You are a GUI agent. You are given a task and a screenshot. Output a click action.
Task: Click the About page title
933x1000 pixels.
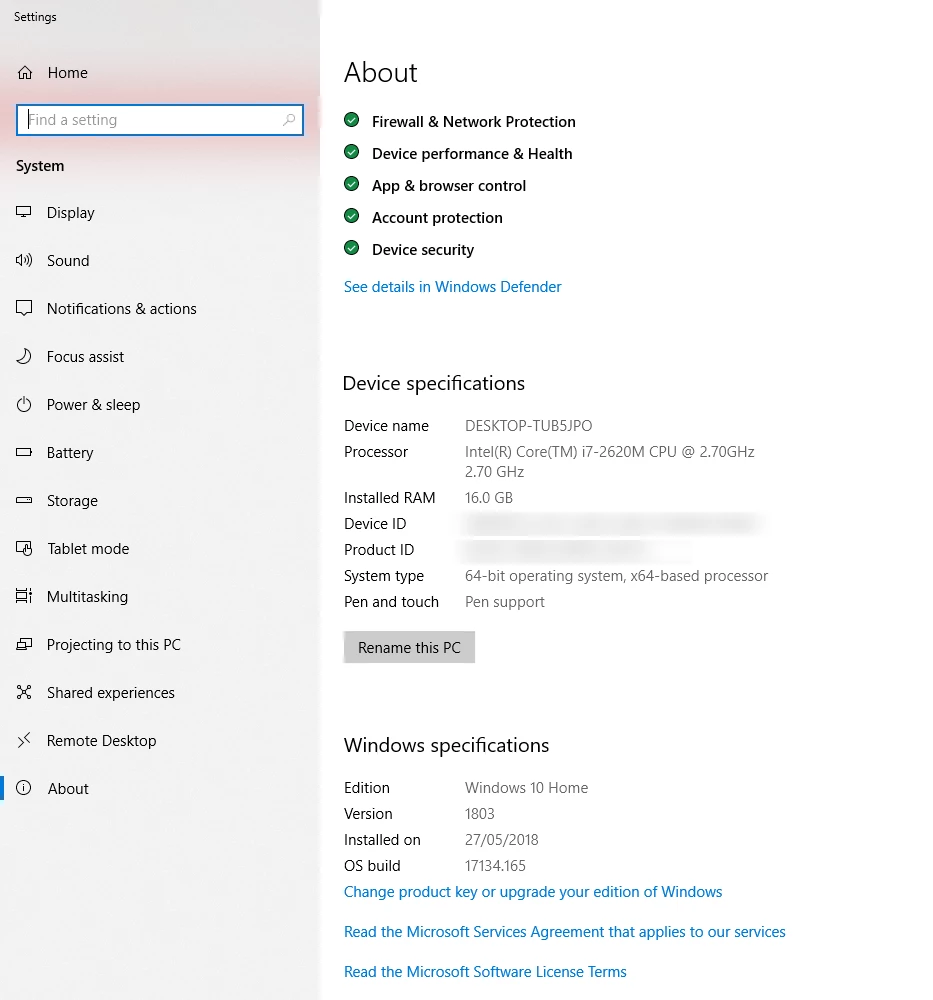(381, 73)
